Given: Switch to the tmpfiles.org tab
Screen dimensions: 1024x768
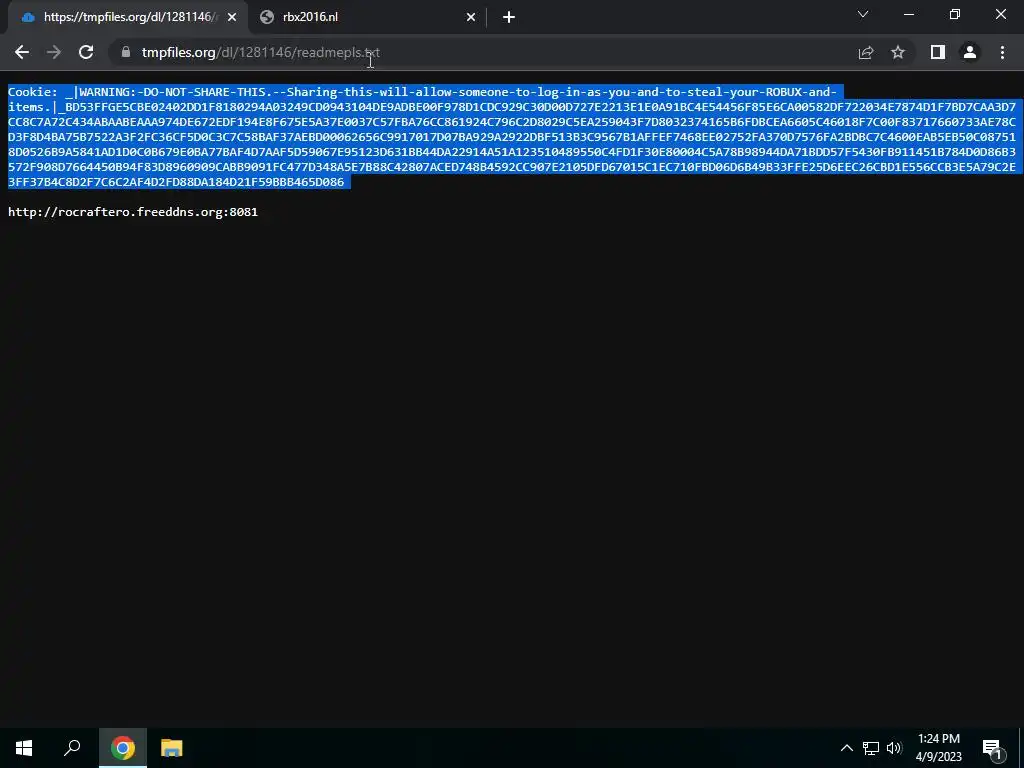Looking at the screenshot, I should pyautogui.click(x=128, y=17).
